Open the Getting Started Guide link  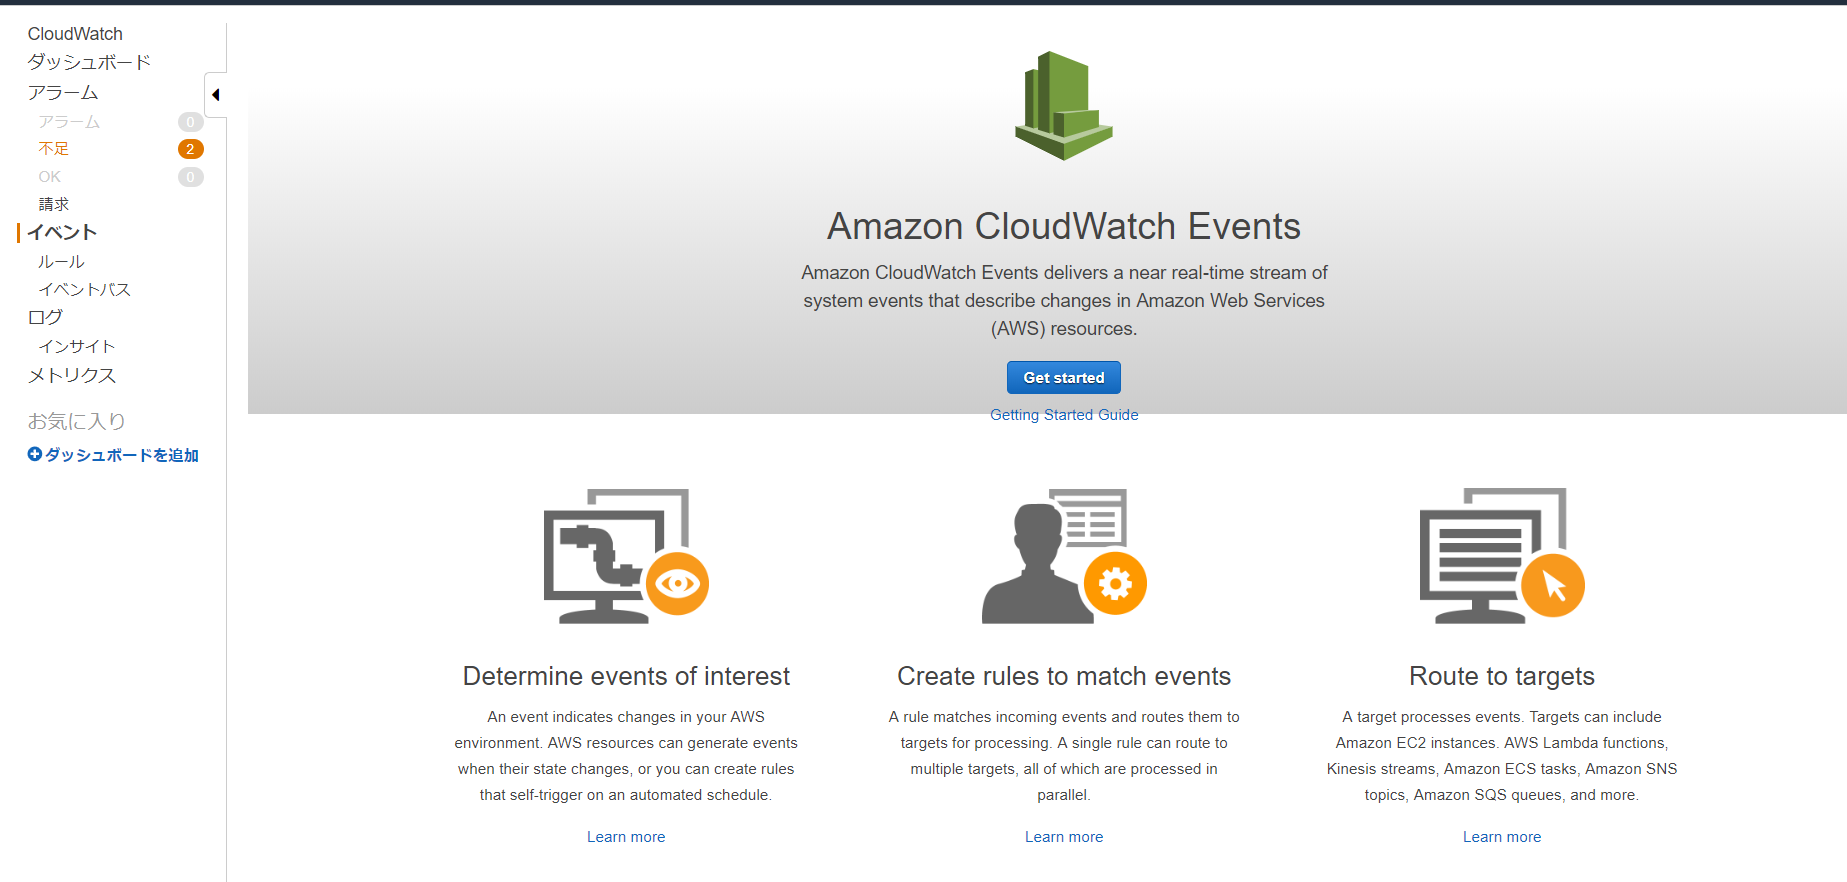(x=1064, y=415)
